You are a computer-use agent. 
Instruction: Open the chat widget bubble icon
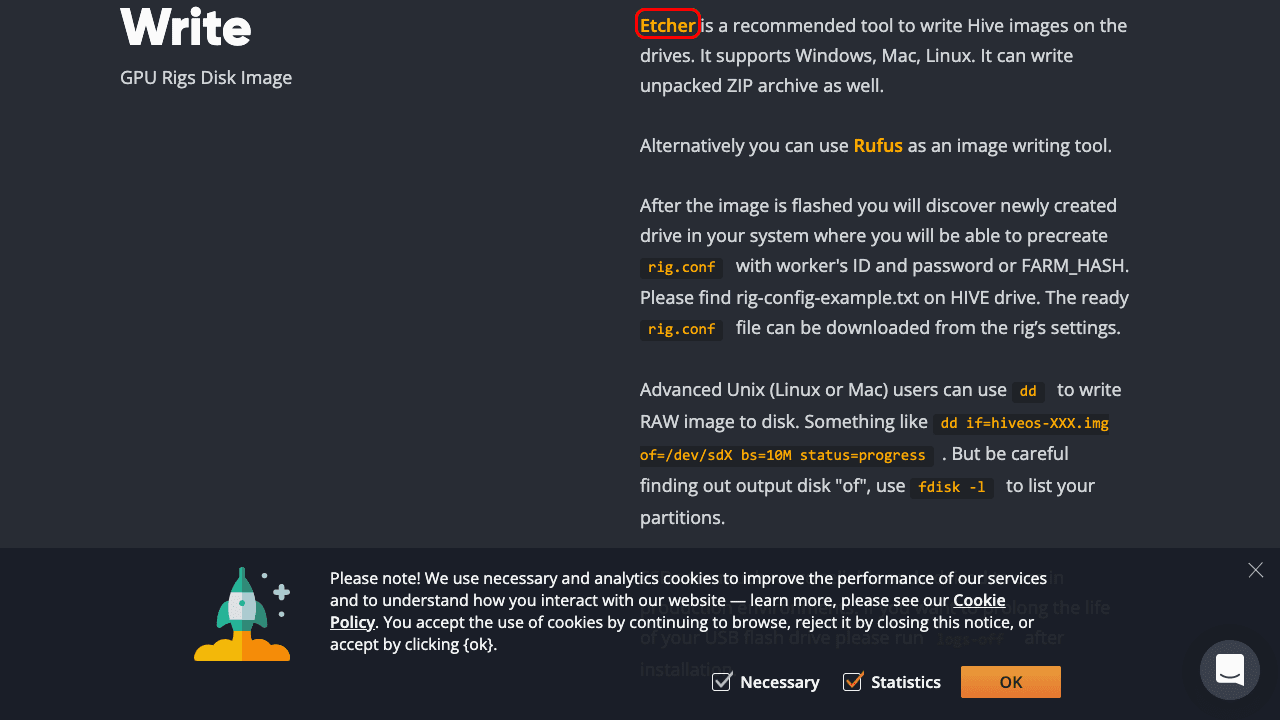[1230, 669]
